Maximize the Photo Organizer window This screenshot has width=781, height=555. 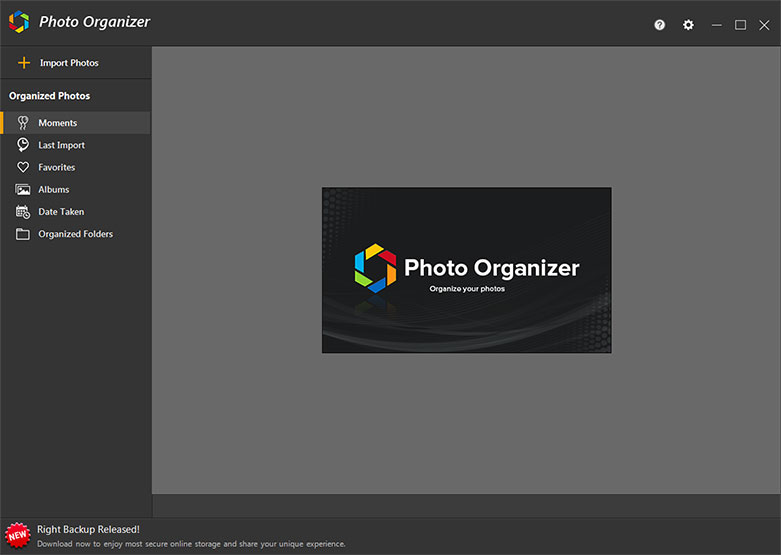point(740,25)
